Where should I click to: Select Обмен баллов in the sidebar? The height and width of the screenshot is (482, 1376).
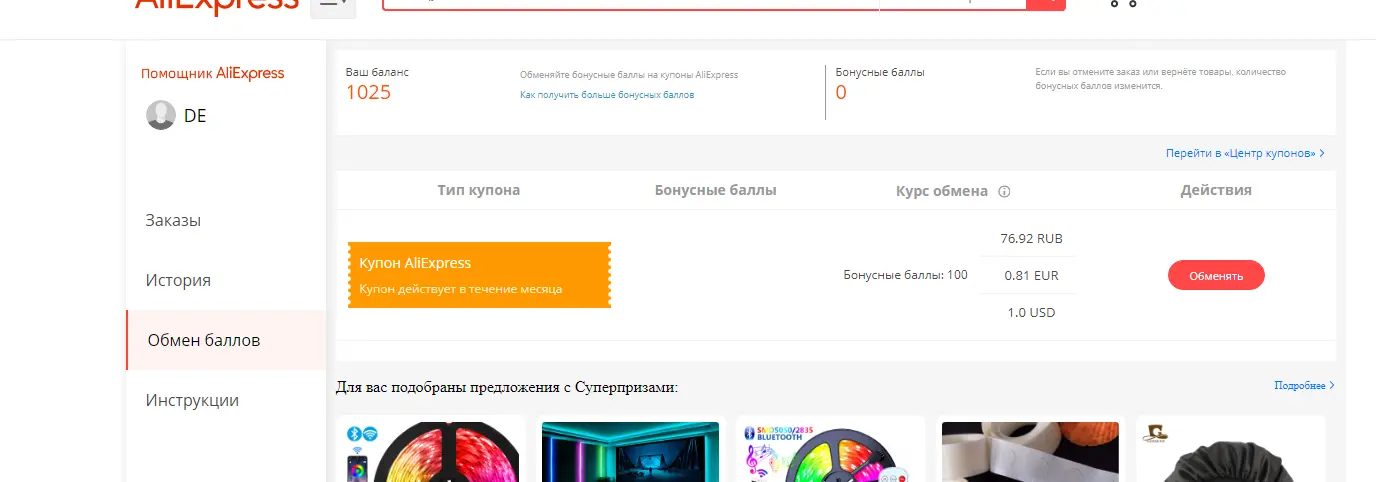pyautogui.click(x=226, y=340)
